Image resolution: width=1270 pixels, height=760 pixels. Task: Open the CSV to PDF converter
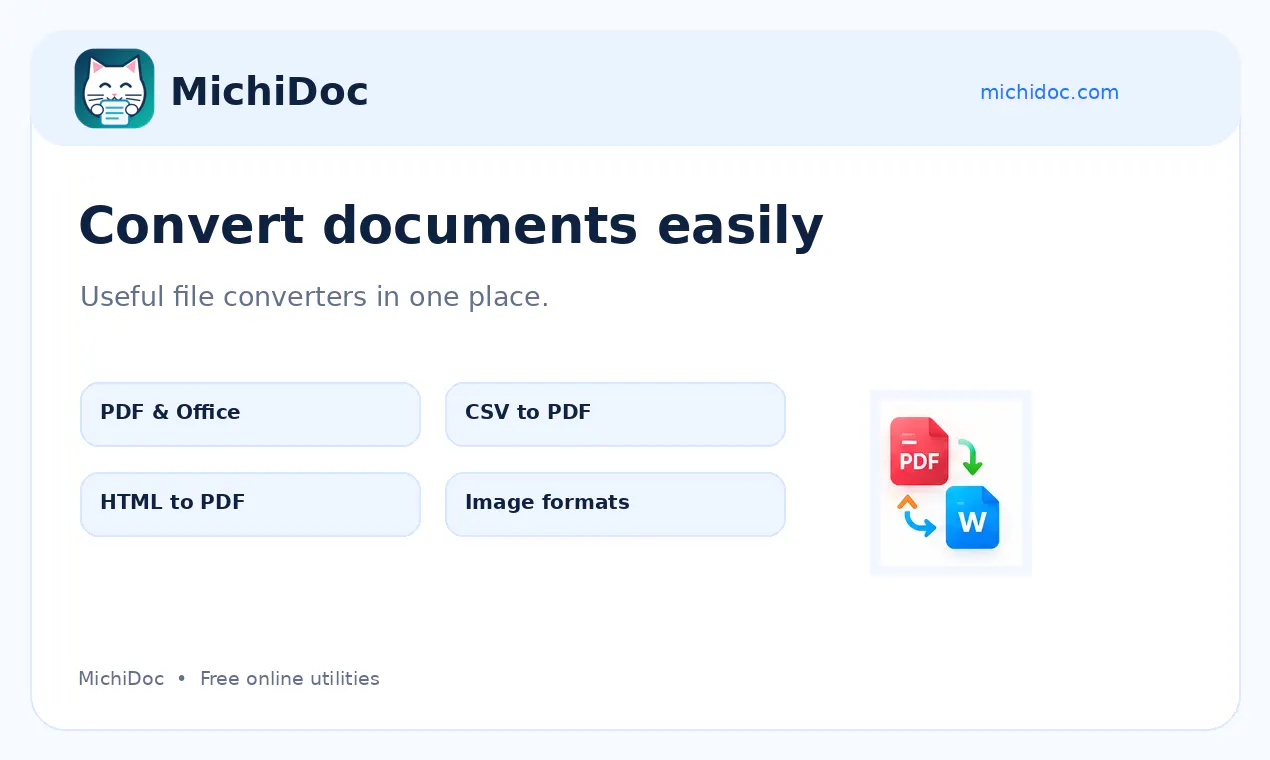coord(615,414)
